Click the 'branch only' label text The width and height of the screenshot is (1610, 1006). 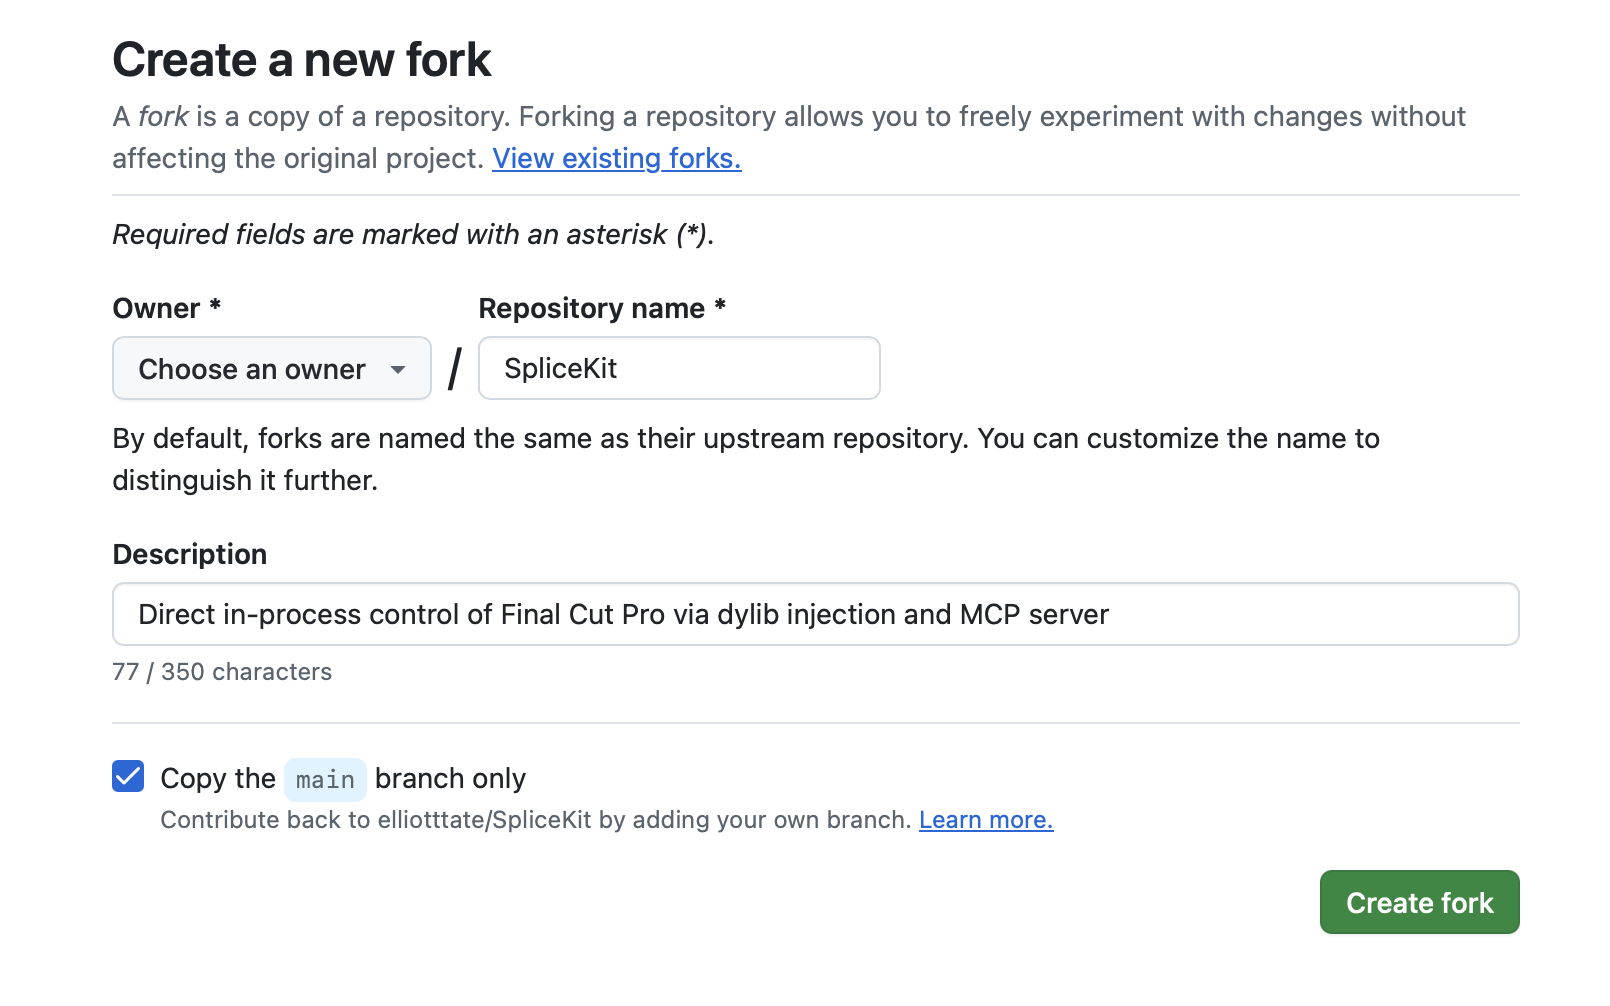(450, 779)
